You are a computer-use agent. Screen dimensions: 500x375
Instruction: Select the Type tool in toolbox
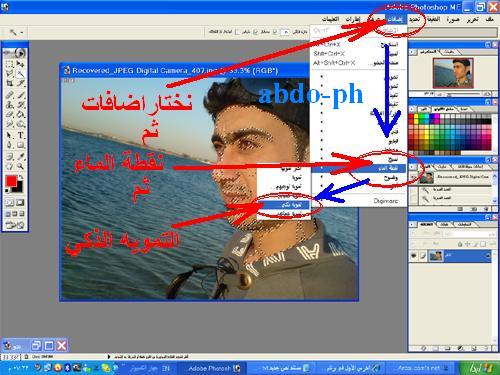[x=21, y=135]
